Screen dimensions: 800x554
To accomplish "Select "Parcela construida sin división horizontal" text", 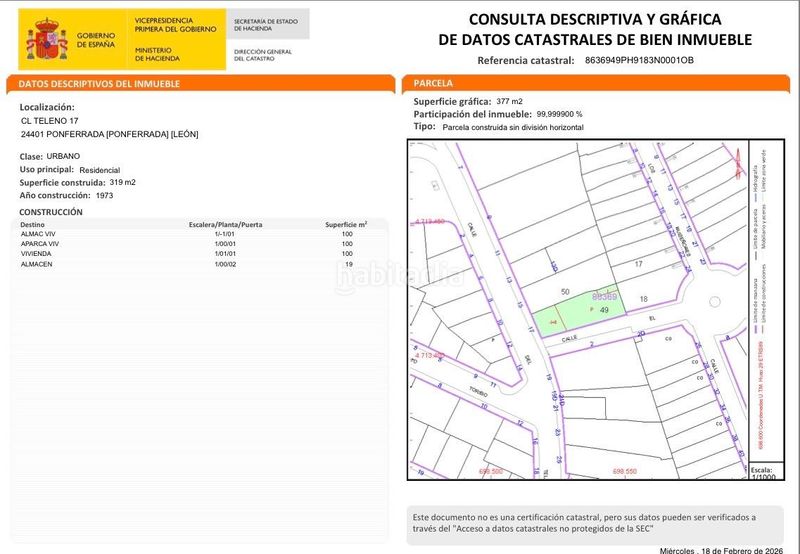I will (x=513, y=128).
